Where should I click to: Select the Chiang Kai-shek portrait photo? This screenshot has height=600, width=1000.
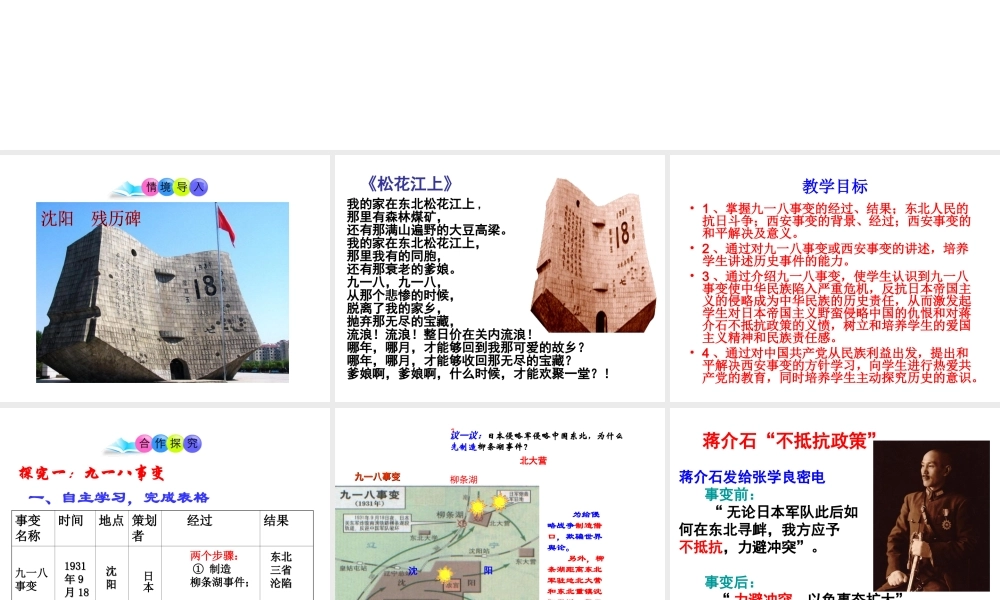point(934,515)
